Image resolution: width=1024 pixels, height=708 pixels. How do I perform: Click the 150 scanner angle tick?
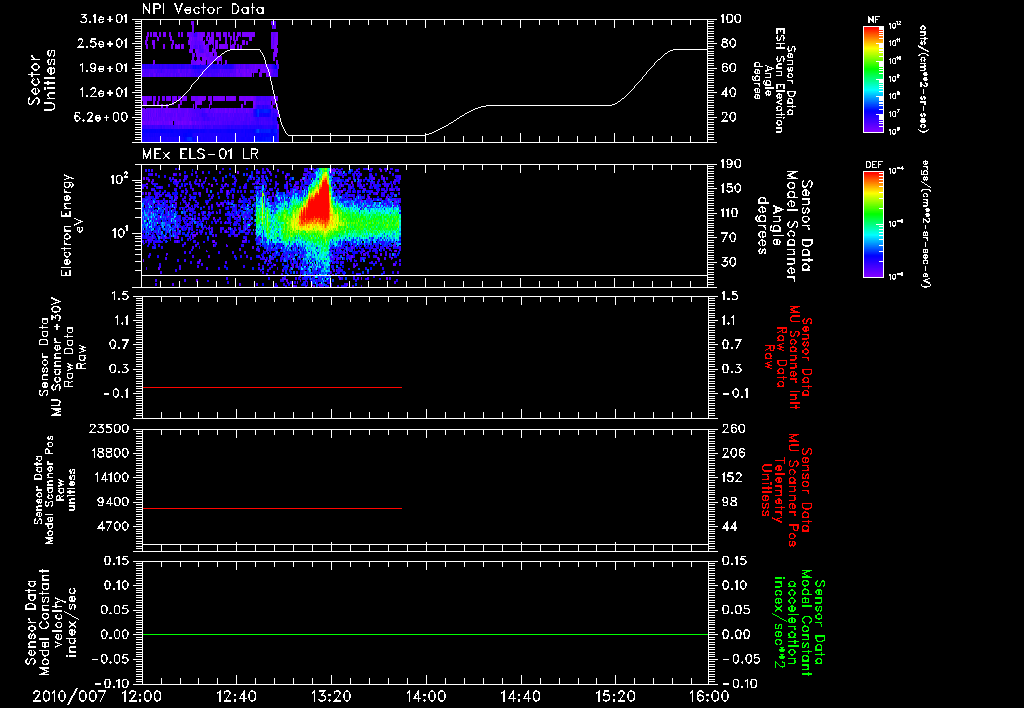click(731, 188)
